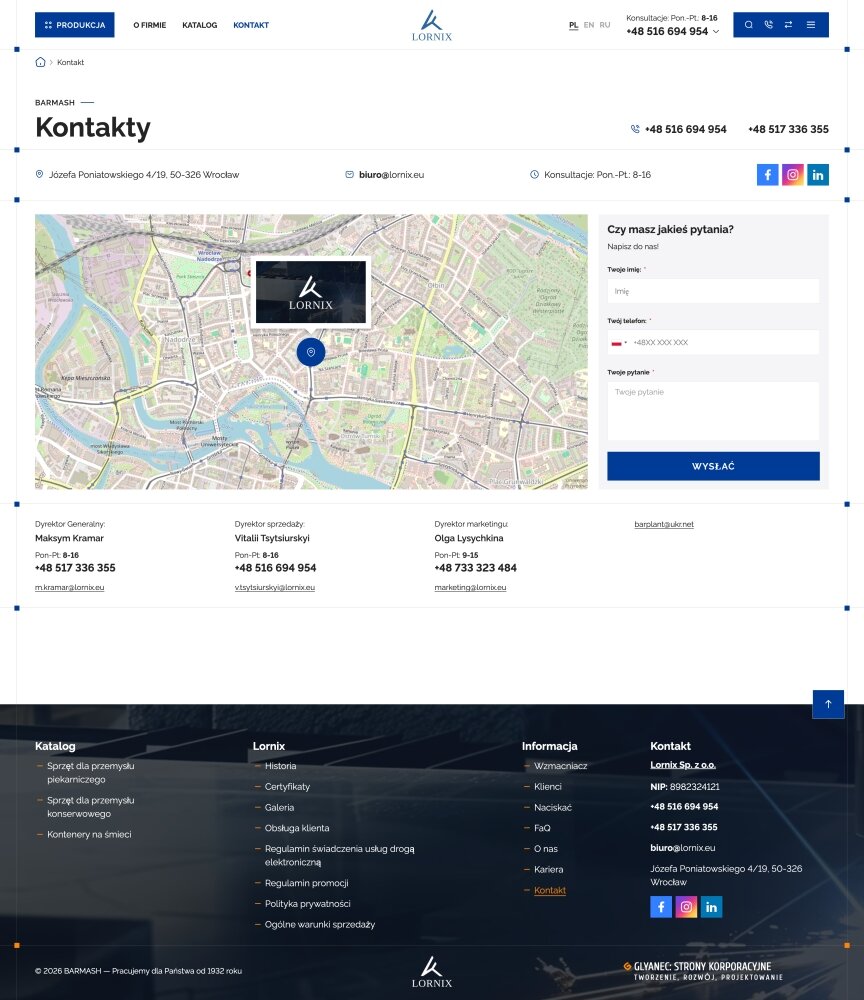This screenshot has height=1000, width=864.
Task: Open Facebook icon beside the consultation hours
Action: (x=768, y=175)
